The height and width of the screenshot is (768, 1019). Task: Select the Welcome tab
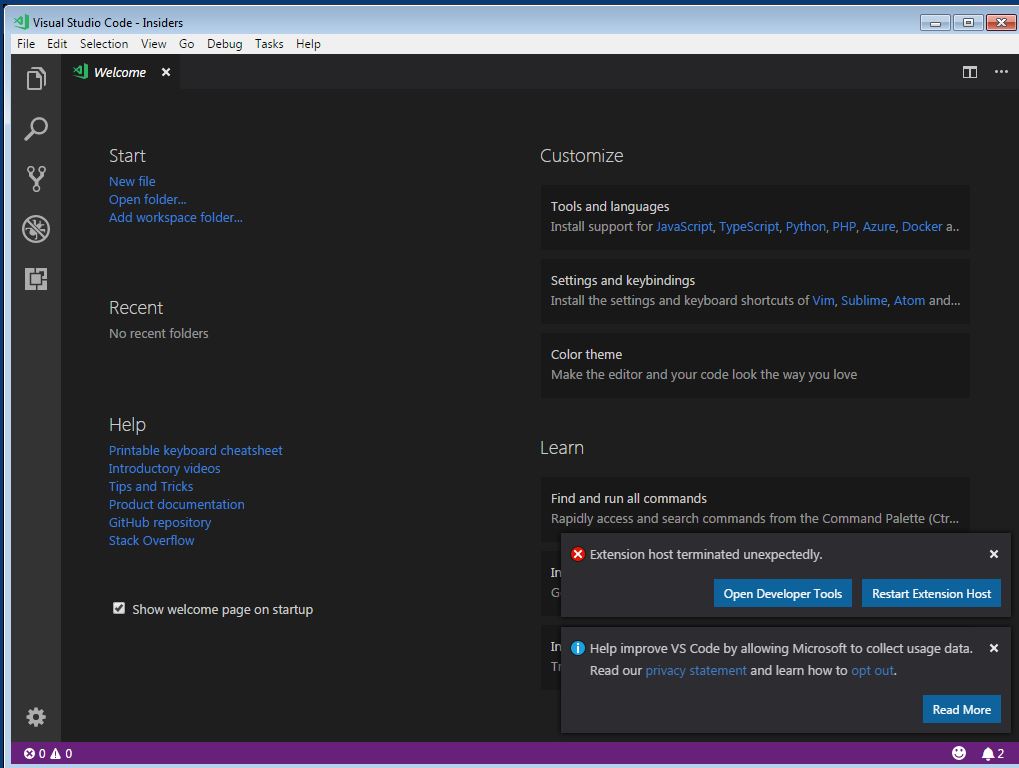tap(120, 72)
